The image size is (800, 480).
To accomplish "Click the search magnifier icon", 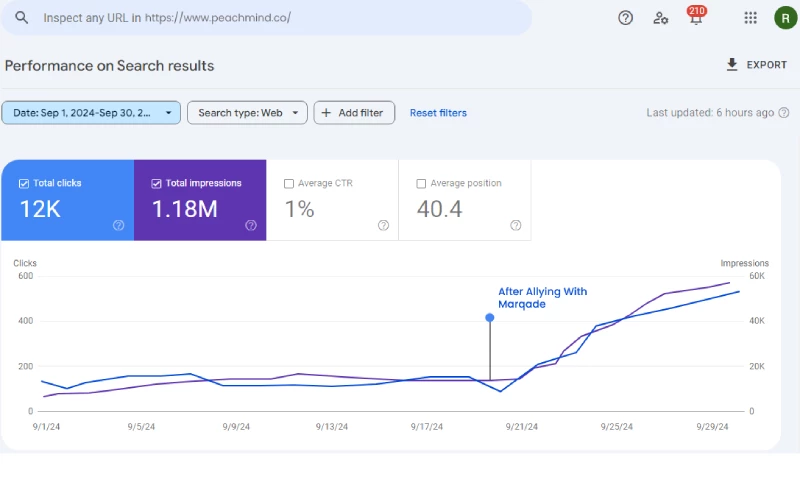I will click(21, 18).
